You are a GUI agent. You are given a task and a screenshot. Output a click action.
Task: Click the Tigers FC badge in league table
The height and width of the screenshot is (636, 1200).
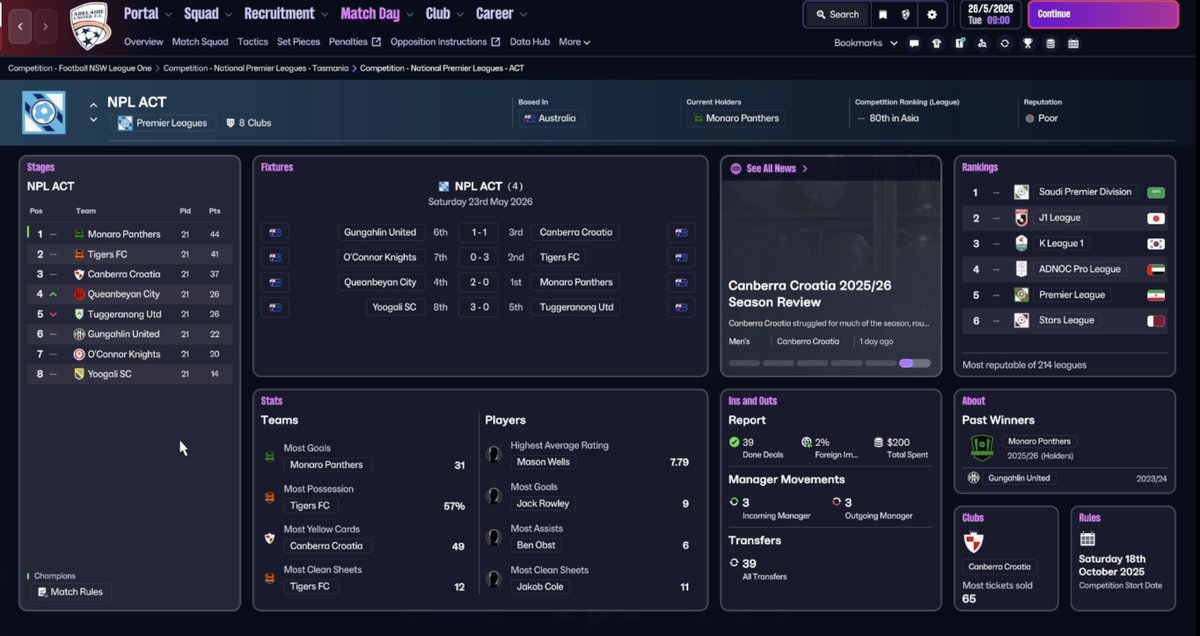click(x=79, y=254)
